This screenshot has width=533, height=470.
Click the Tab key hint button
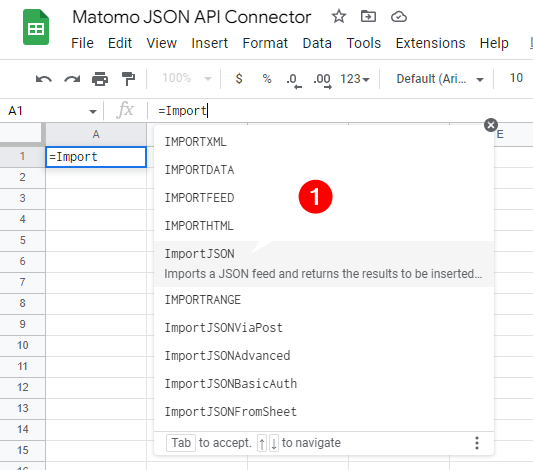point(181,443)
